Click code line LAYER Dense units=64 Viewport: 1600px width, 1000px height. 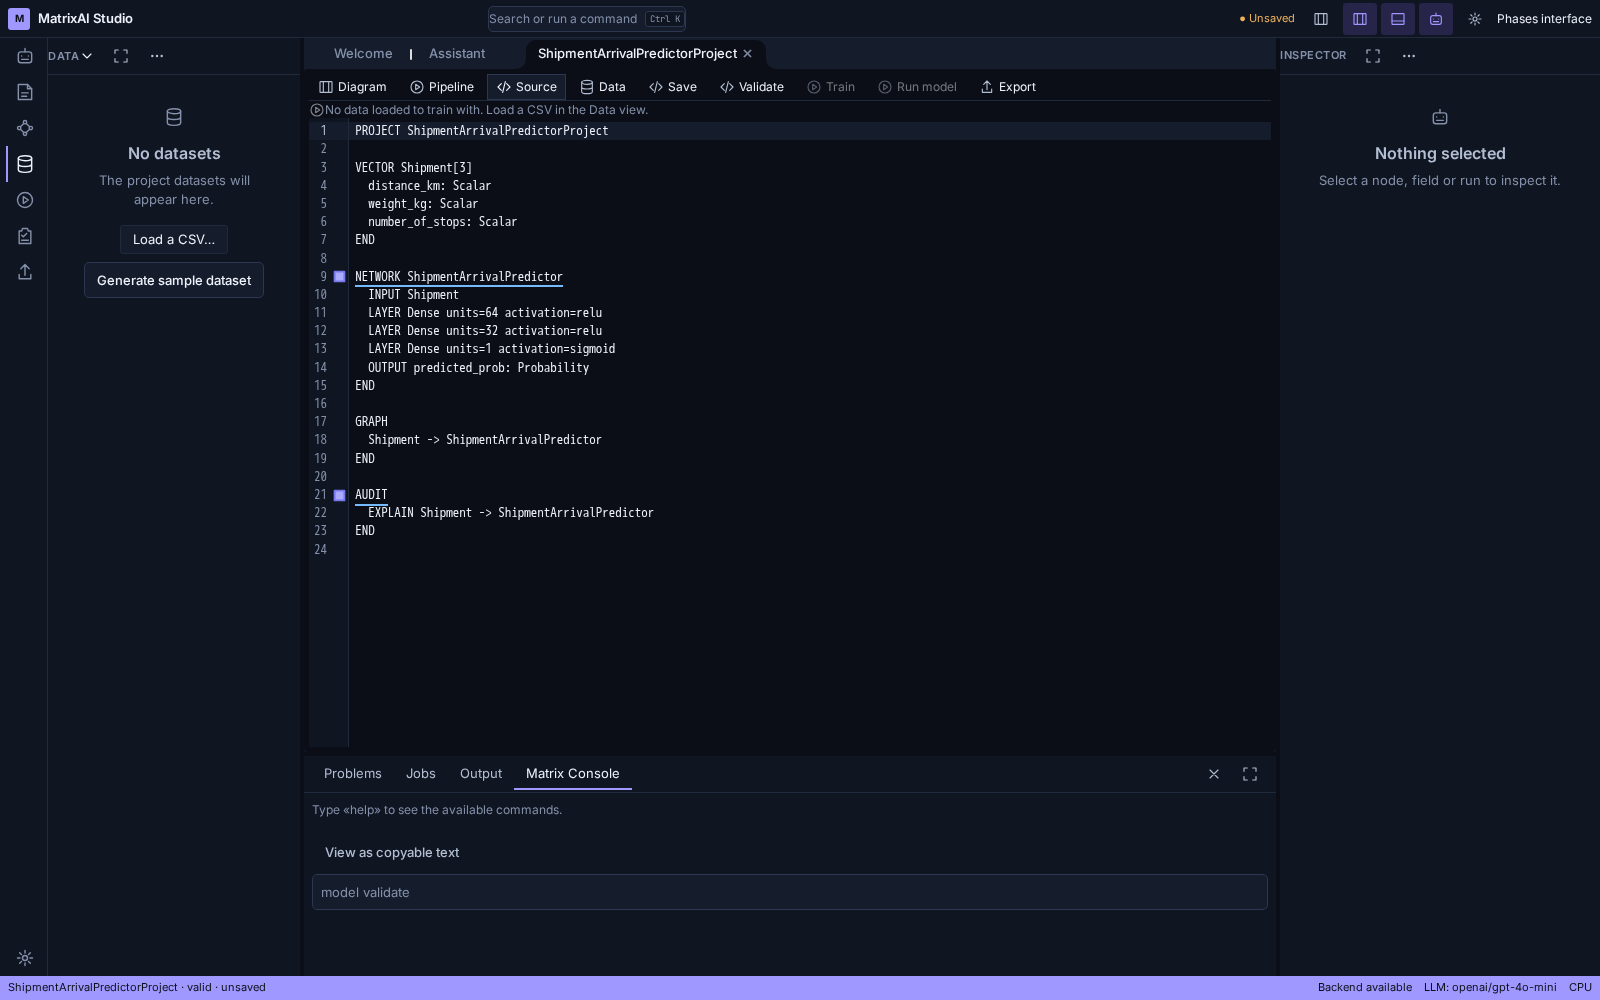[485, 313]
